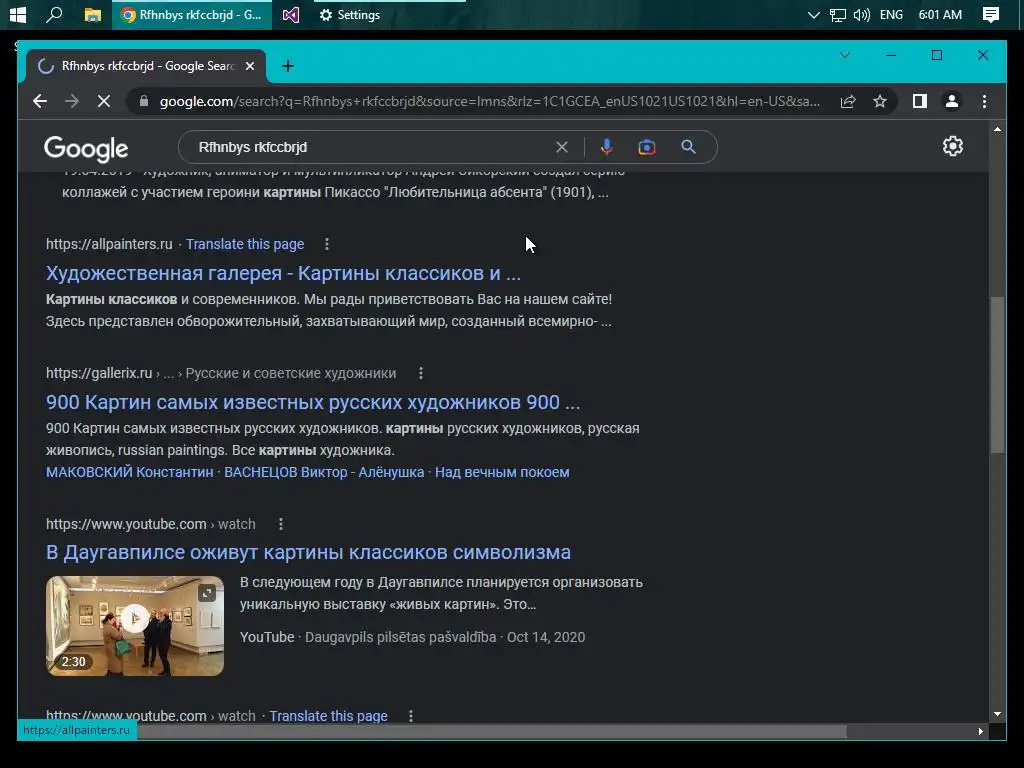Switch ENG input language
Viewport: 1024px width, 768px height.
[891, 14]
